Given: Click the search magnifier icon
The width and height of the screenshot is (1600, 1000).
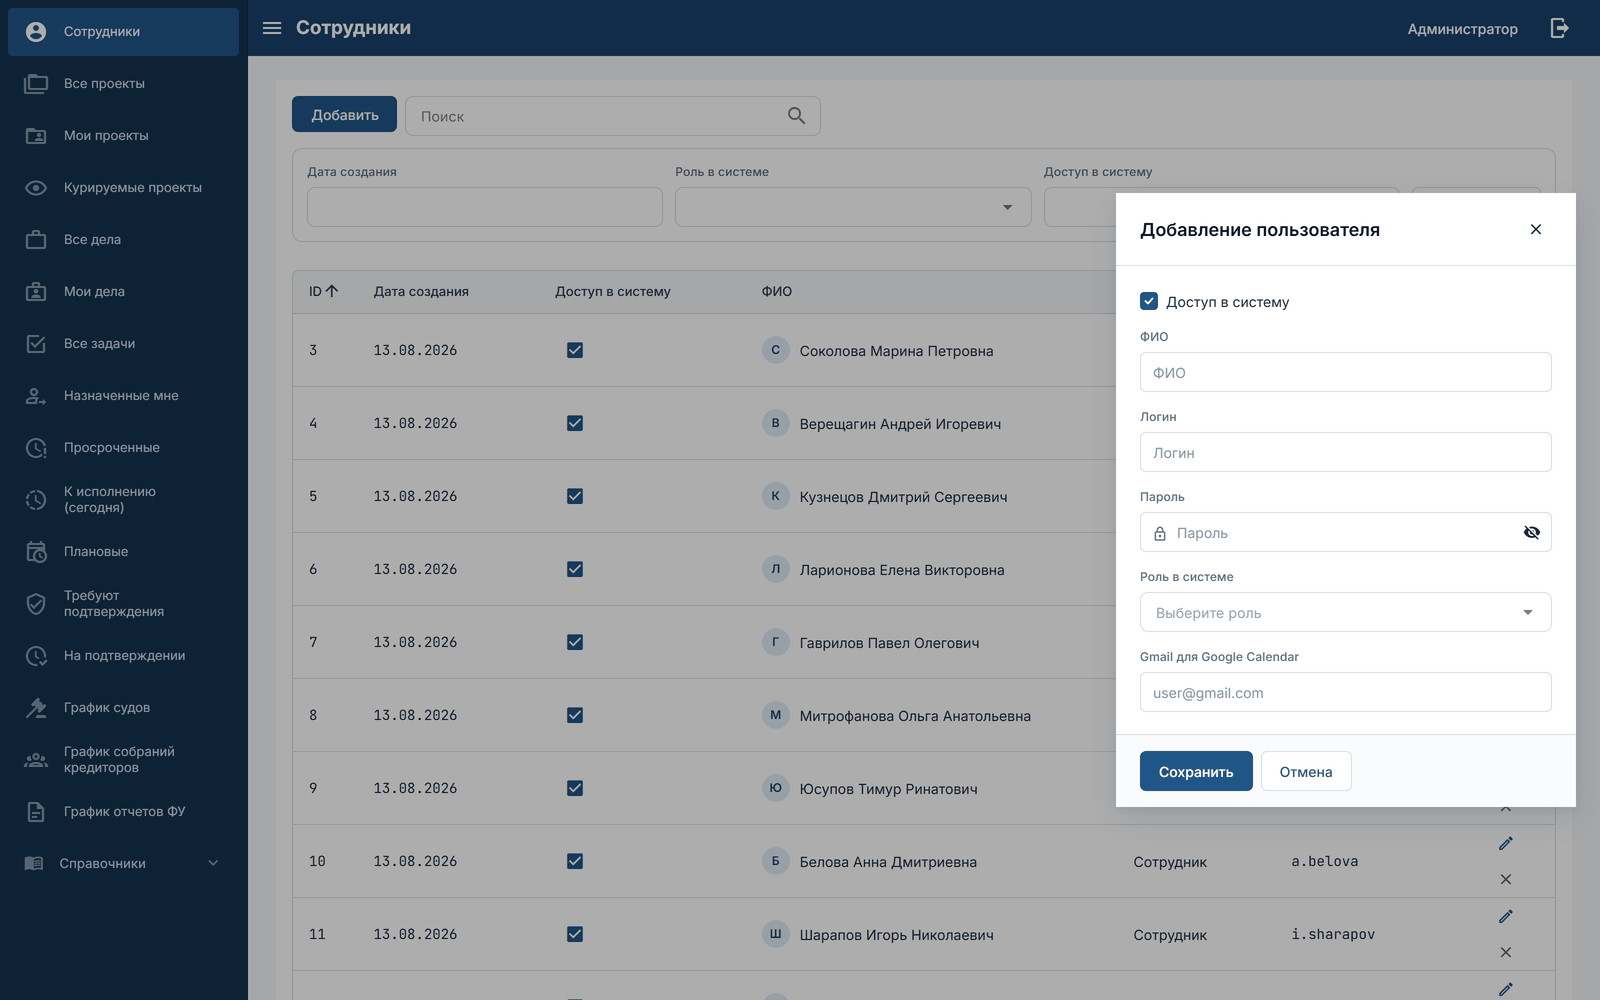Looking at the screenshot, I should pyautogui.click(x=796, y=116).
